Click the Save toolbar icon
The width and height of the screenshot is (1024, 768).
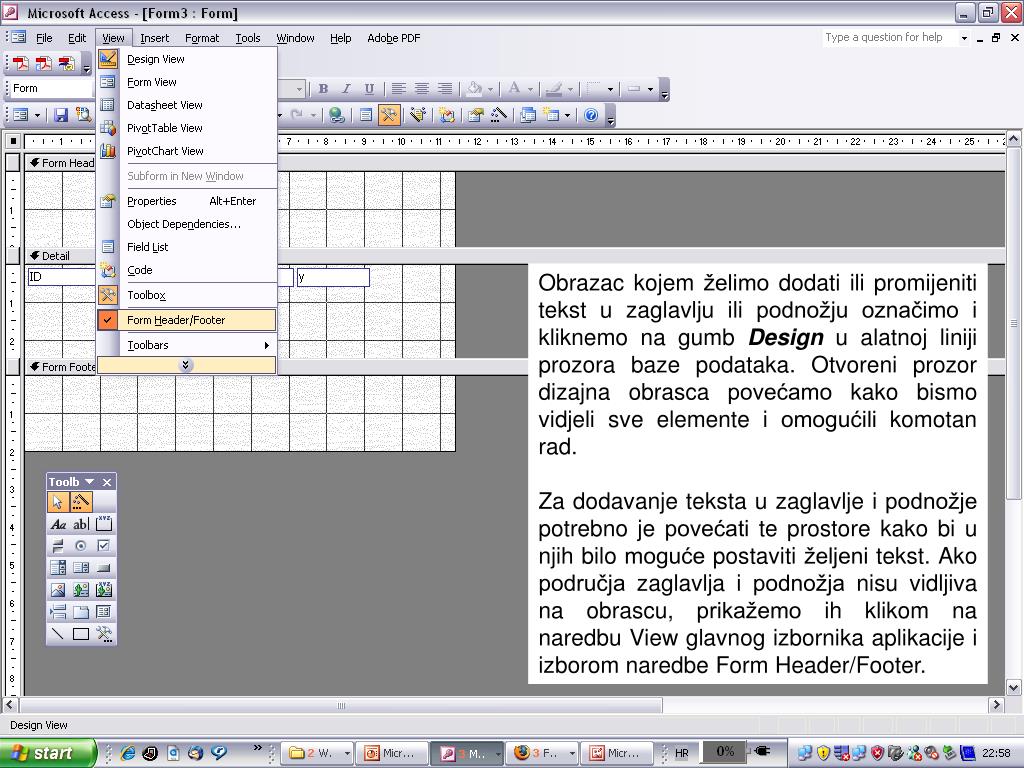[61, 116]
